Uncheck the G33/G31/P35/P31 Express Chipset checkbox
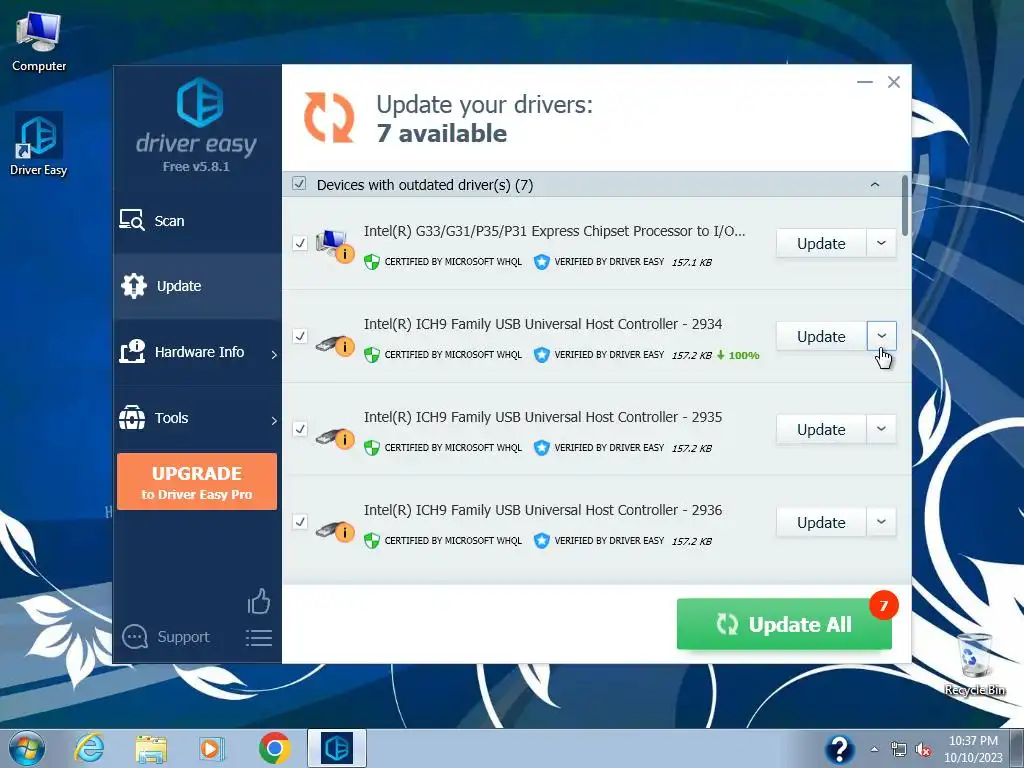 tap(300, 244)
